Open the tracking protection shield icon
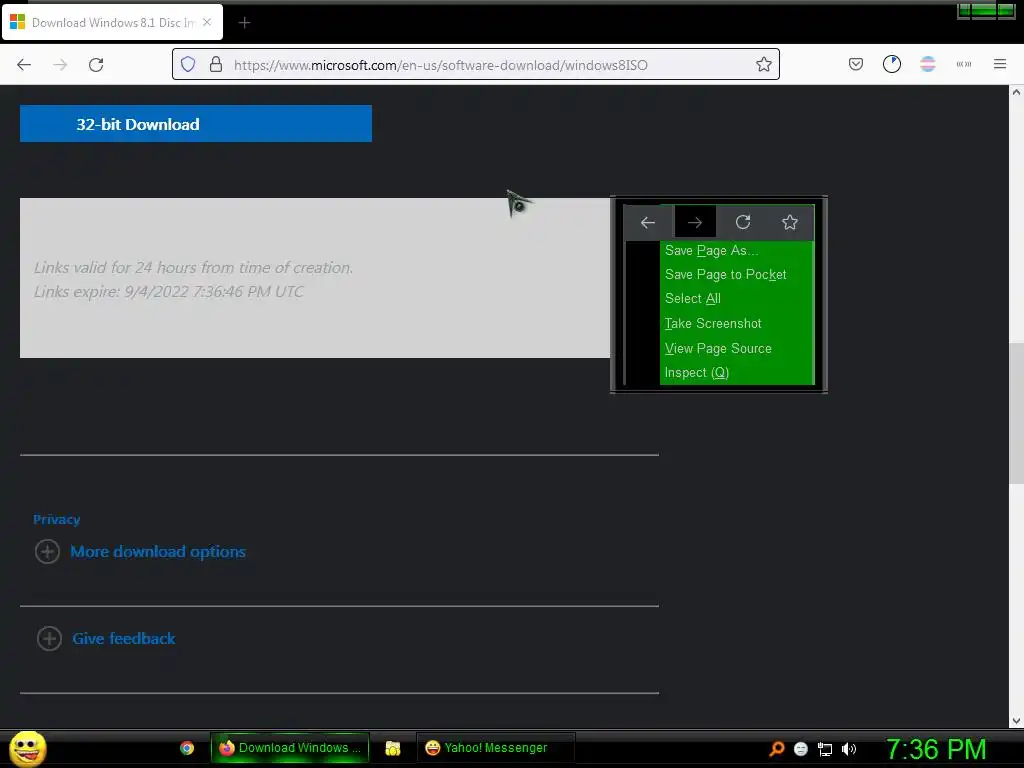The image size is (1024, 768). tap(188, 65)
